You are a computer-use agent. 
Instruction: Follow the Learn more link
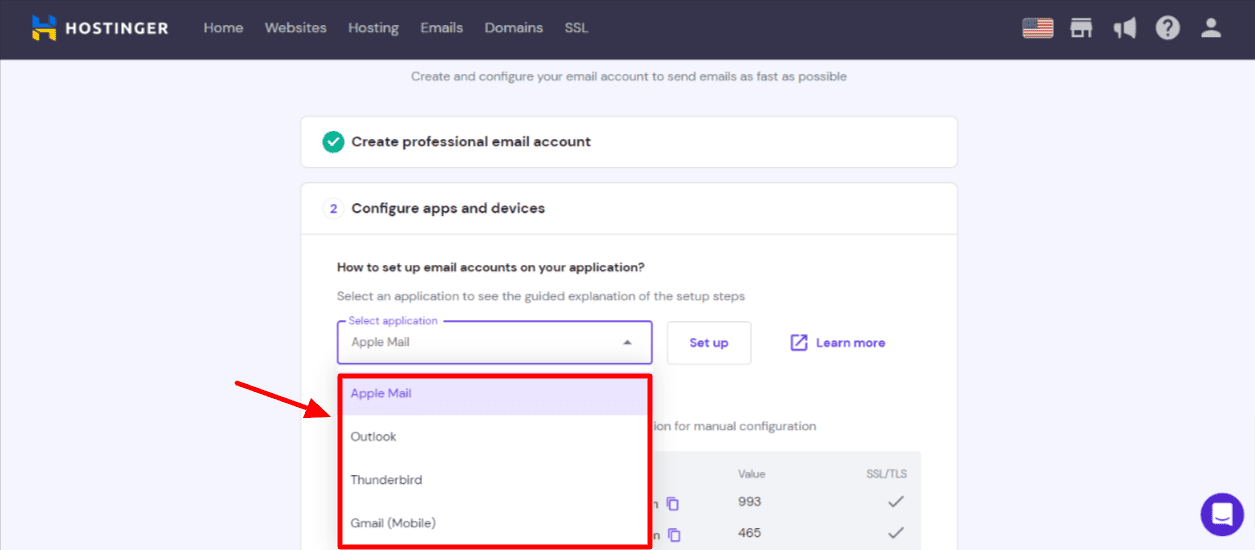tap(838, 343)
